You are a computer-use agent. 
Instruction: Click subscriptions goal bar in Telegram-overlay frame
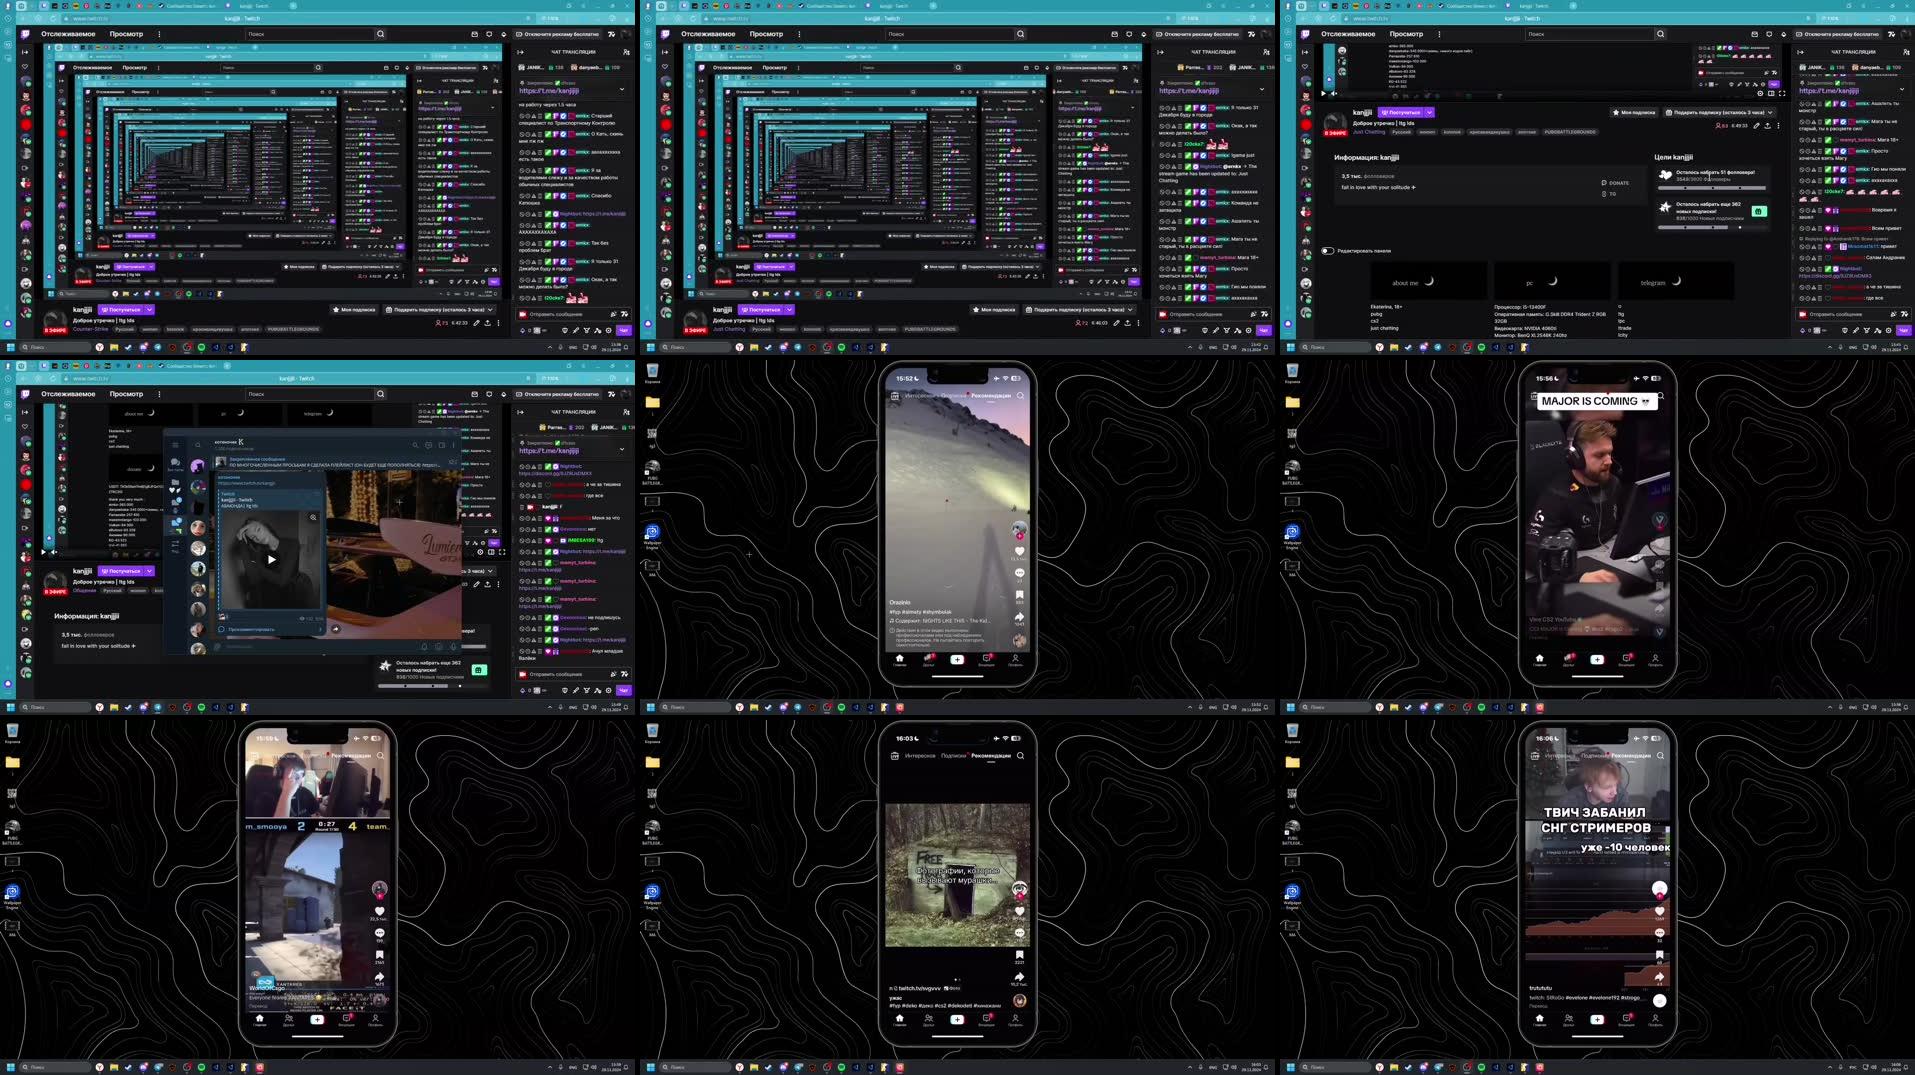click(432, 685)
